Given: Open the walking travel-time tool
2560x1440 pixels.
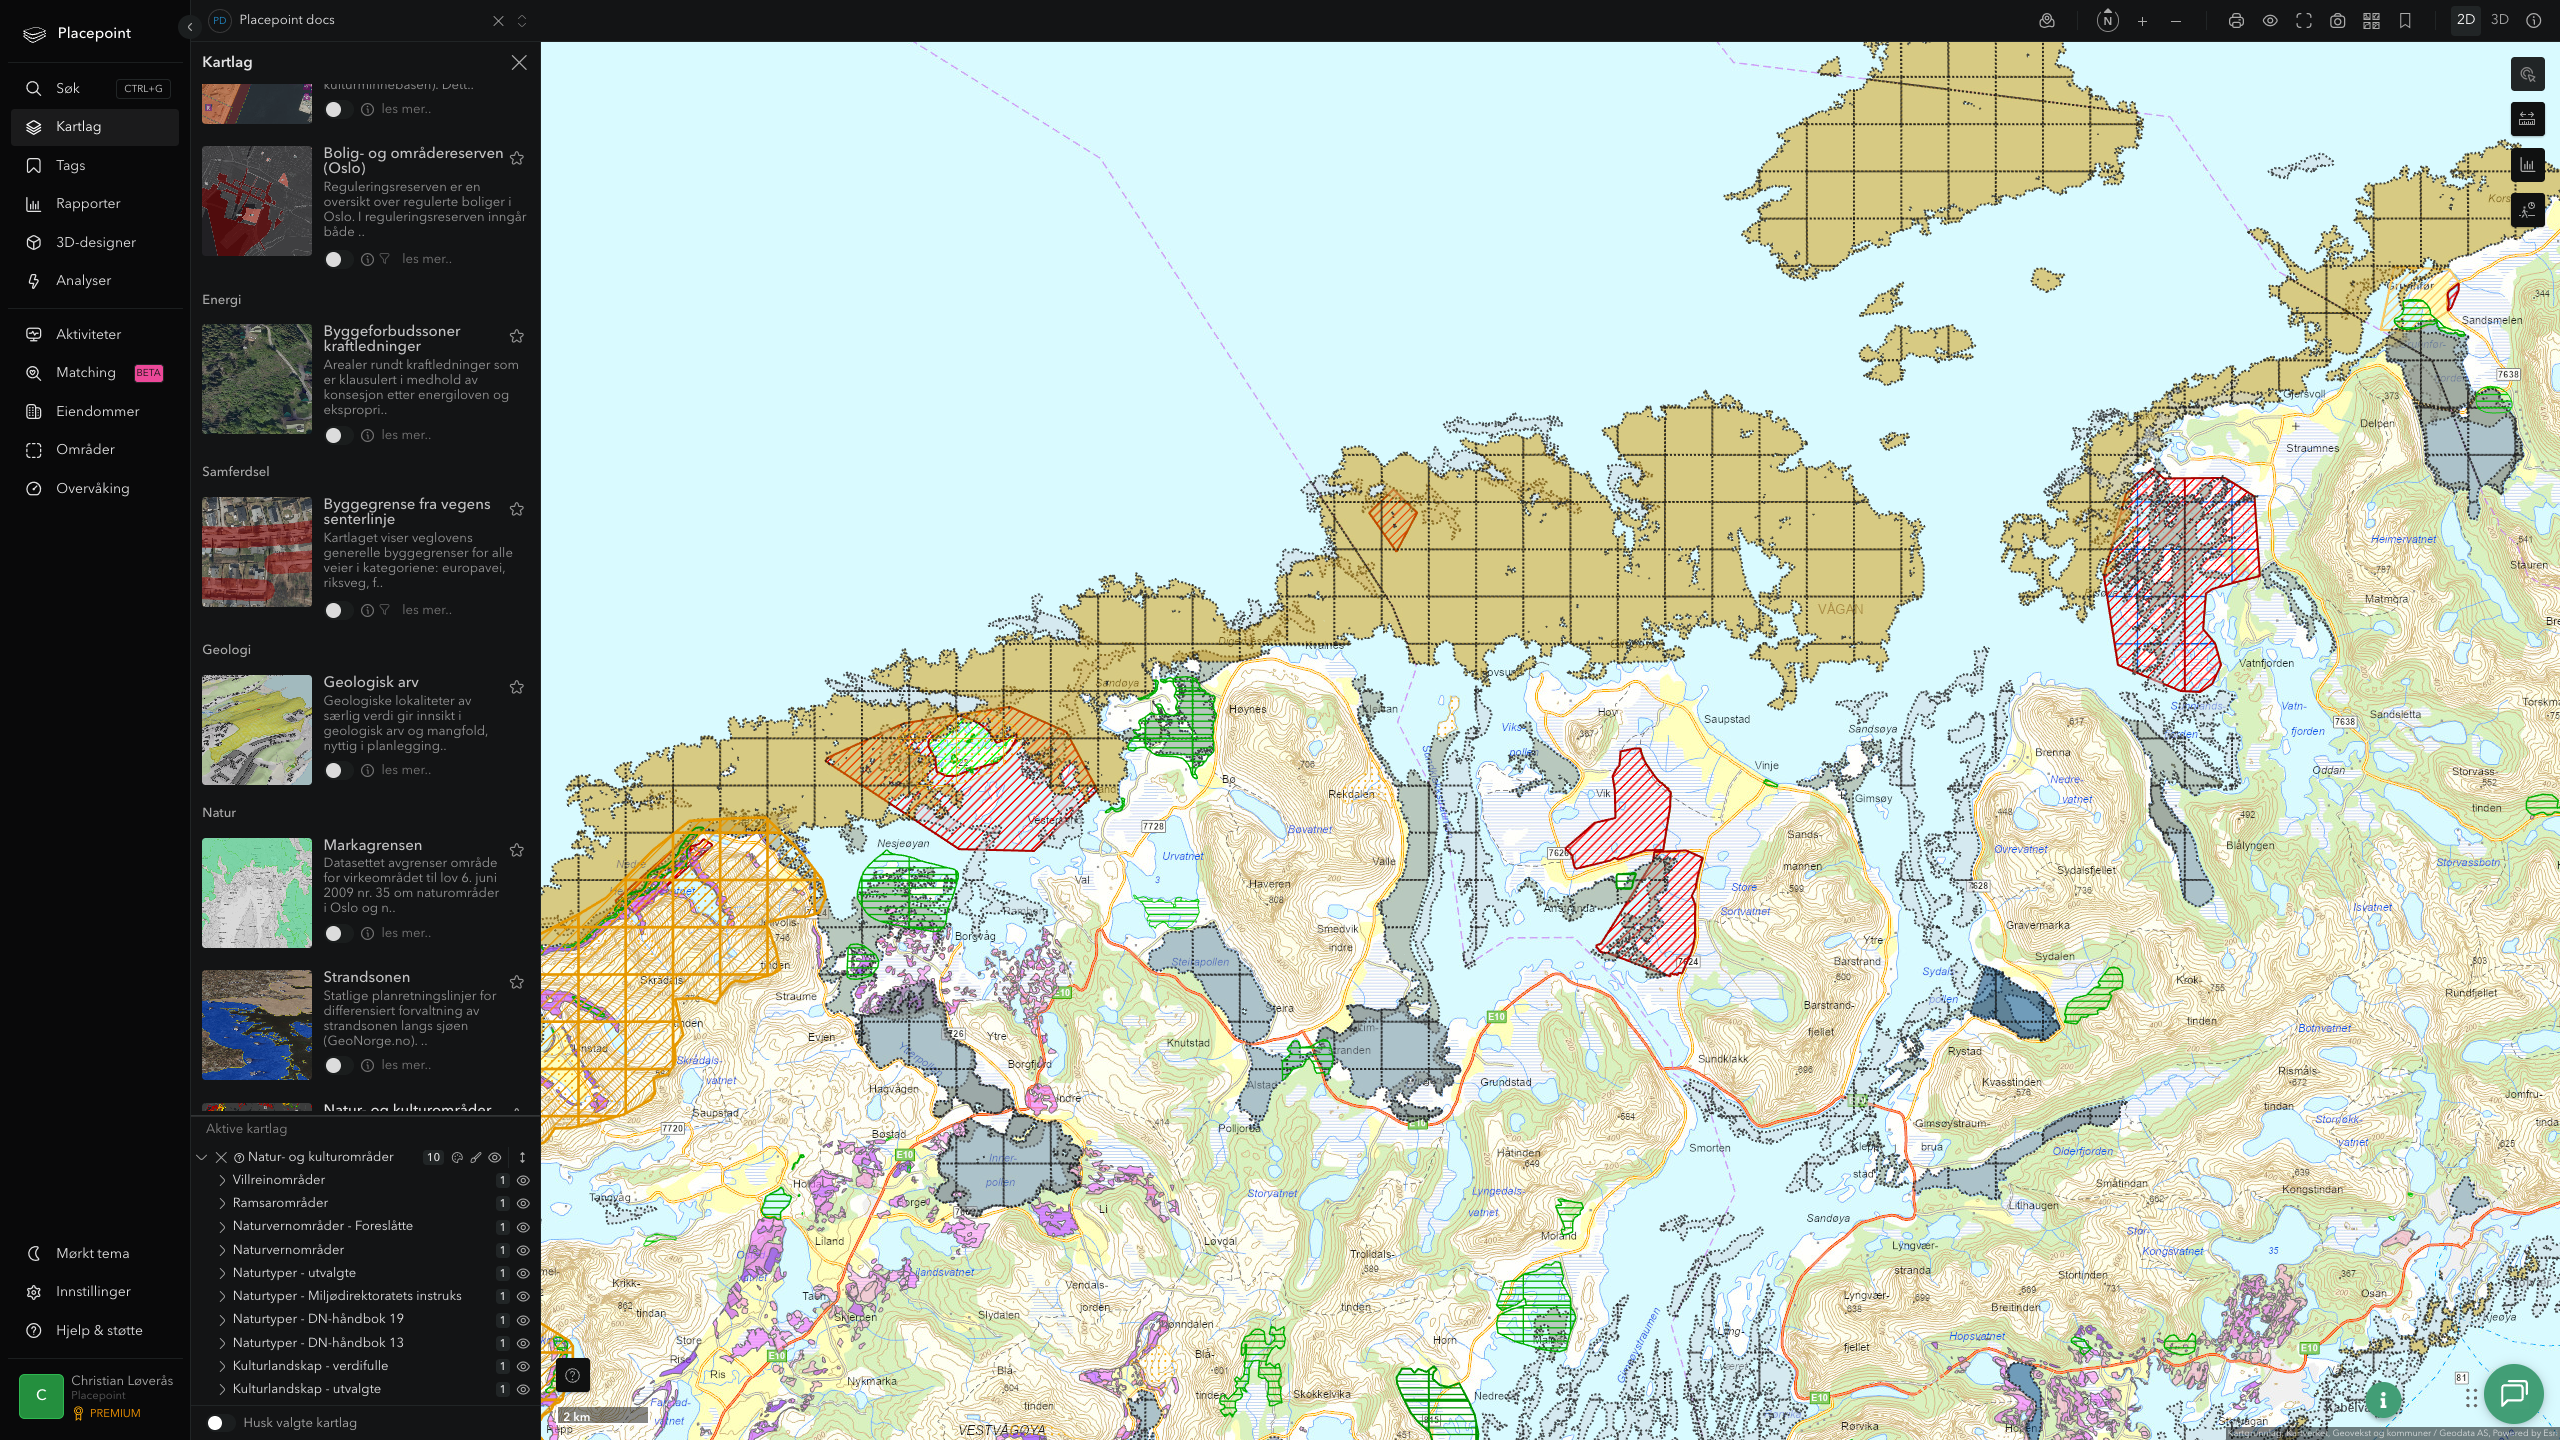Looking at the screenshot, I should (x=2527, y=210).
